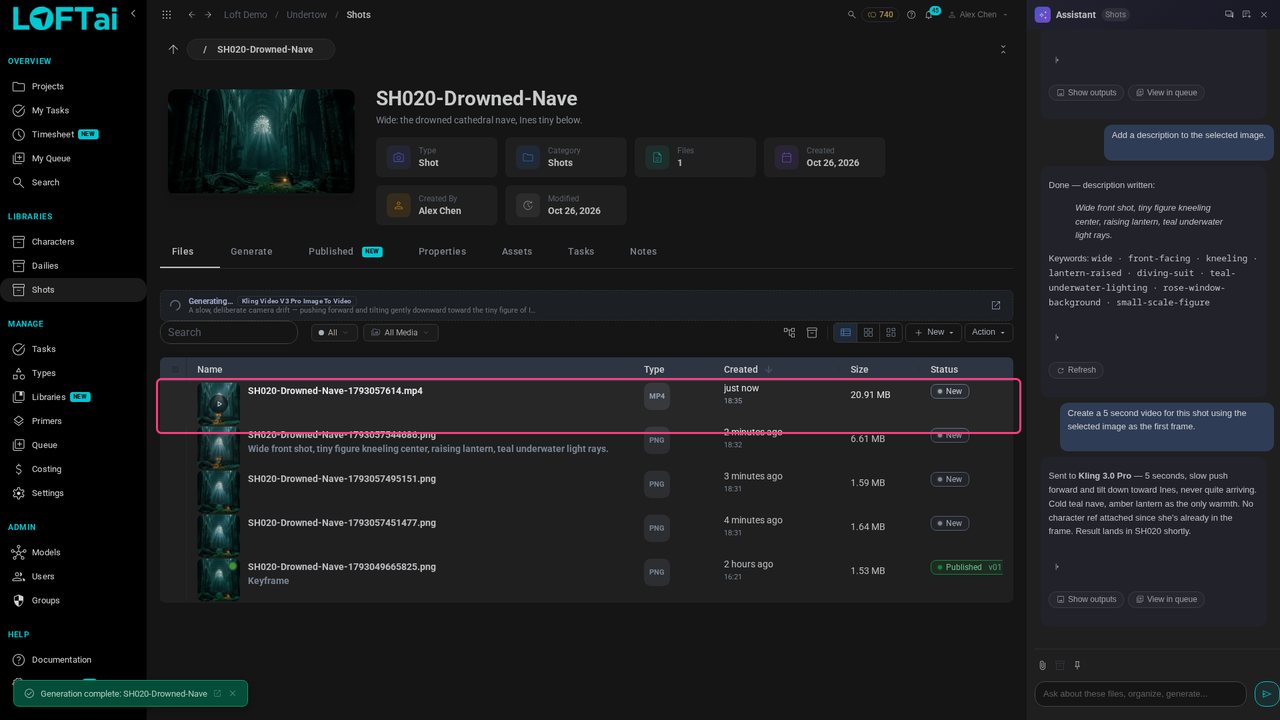Click the help question mark icon
The width and height of the screenshot is (1280, 720).
pyautogui.click(x=911, y=15)
